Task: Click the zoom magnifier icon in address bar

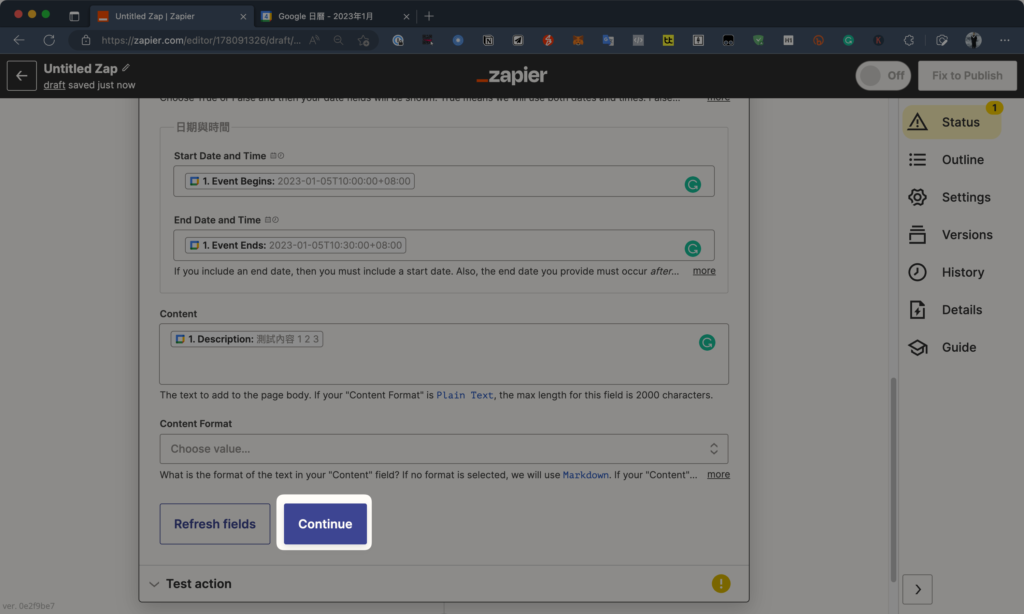Action: pyautogui.click(x=338, y=40)
